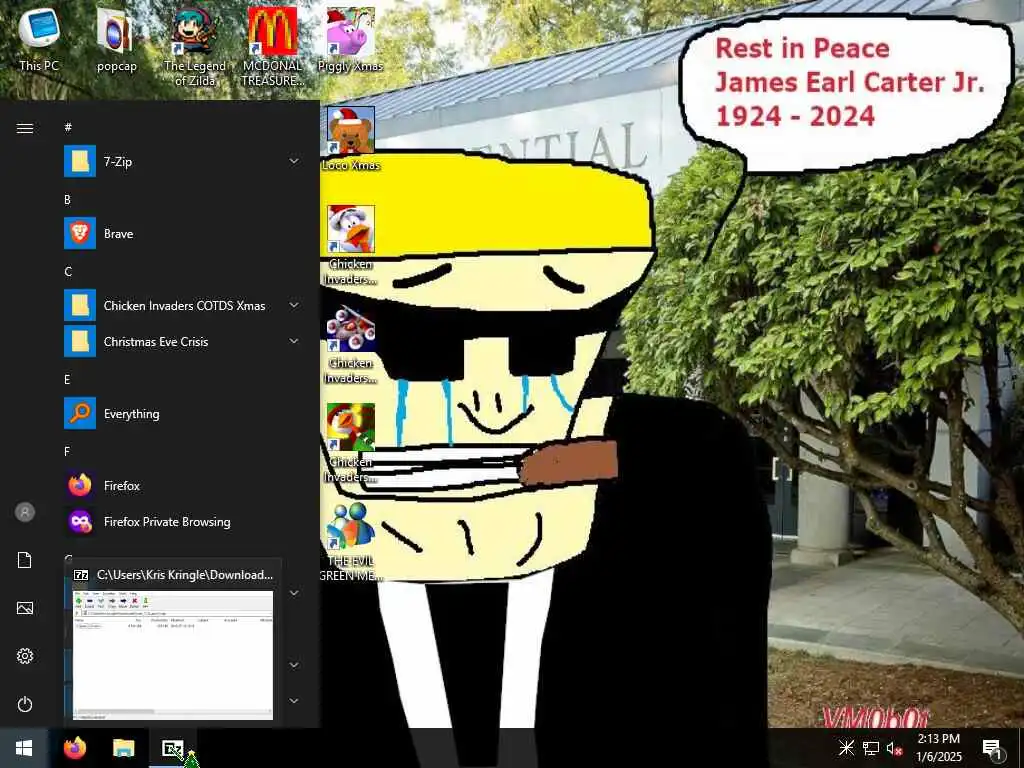Open Firefox Private Browsing entry
The image size is (1024, 768).
182,521
